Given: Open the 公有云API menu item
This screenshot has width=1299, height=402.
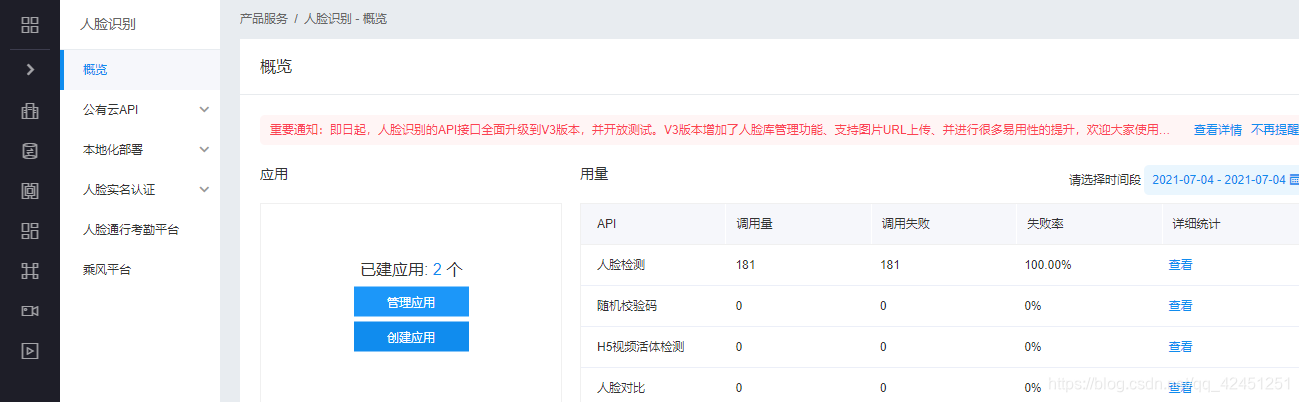Looking at the screenshot, I should 140,110.
